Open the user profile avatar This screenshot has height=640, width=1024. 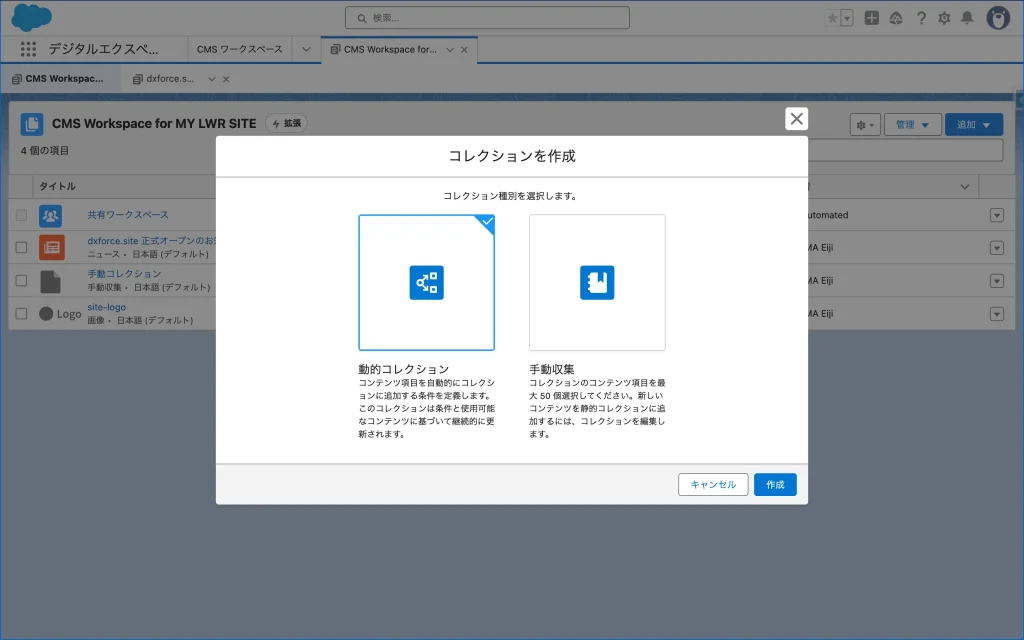[998, 18]
